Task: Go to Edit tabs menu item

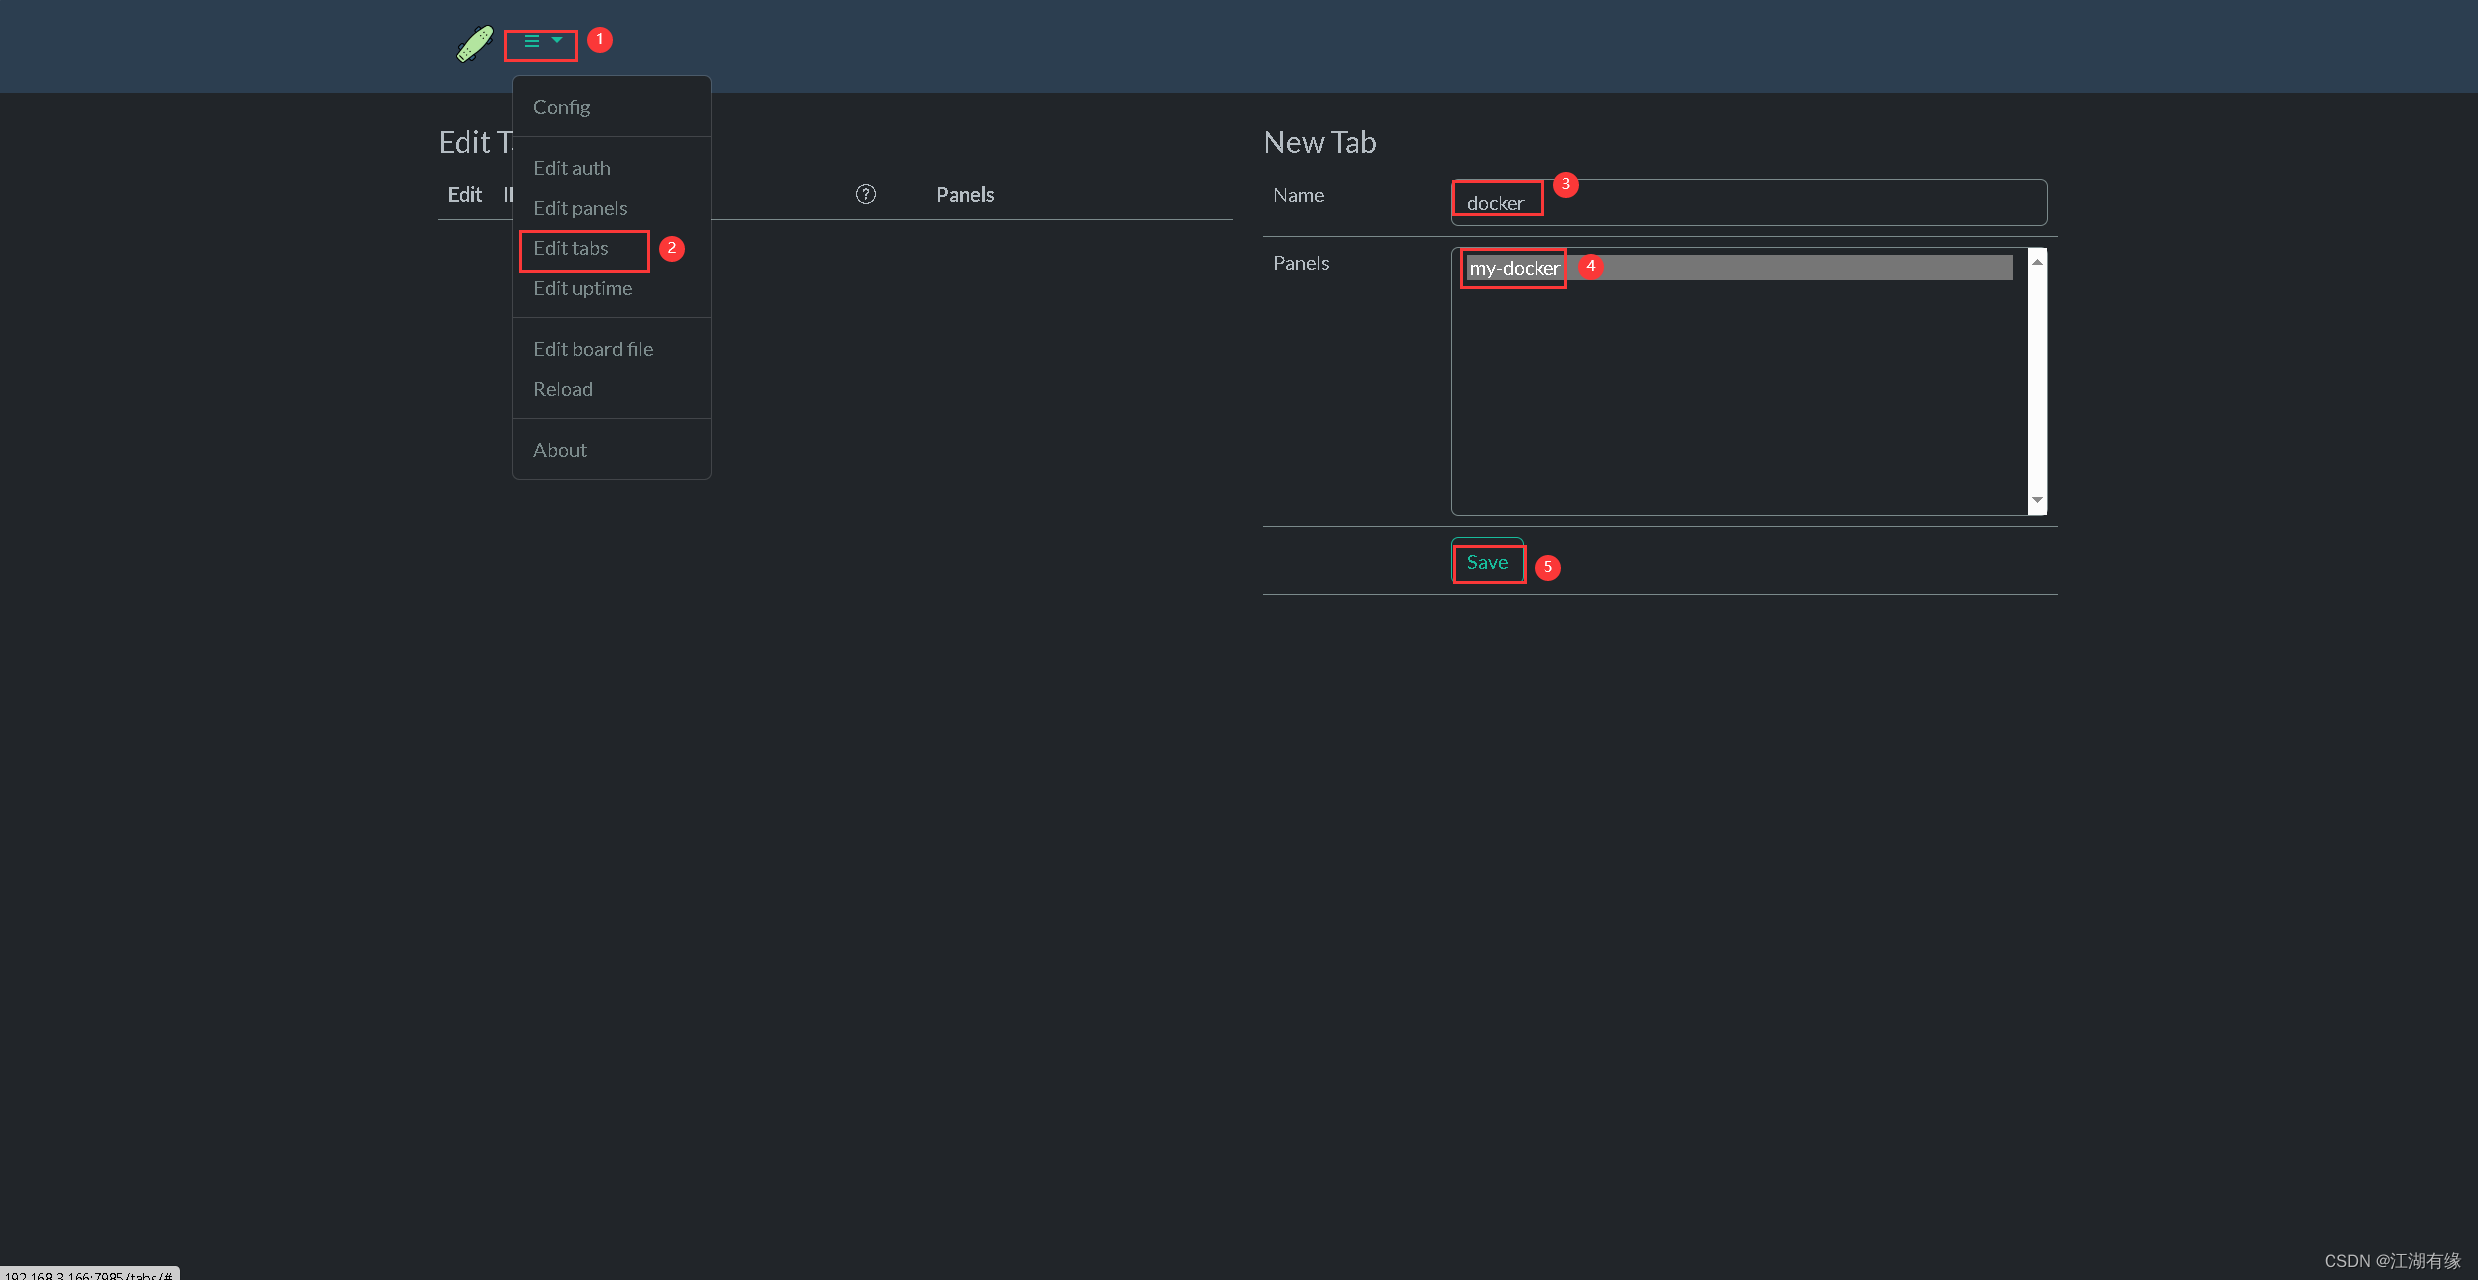Action: pyautogui.click(x=570, y=248)
